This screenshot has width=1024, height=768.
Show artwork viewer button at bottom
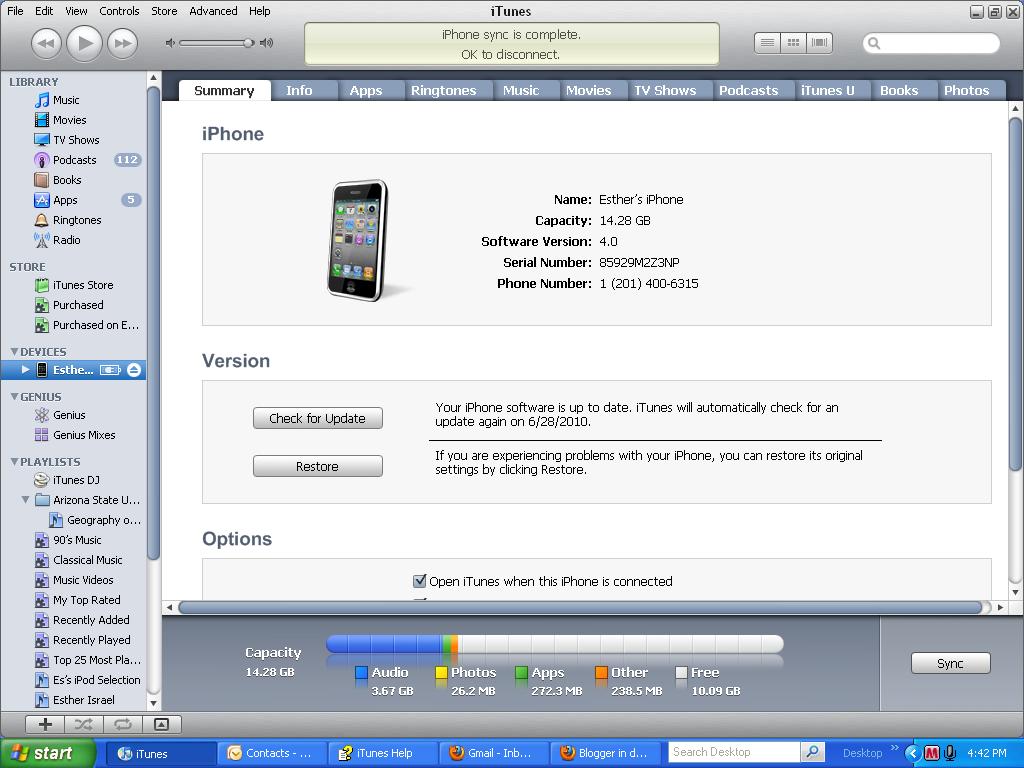click(161, 724)
